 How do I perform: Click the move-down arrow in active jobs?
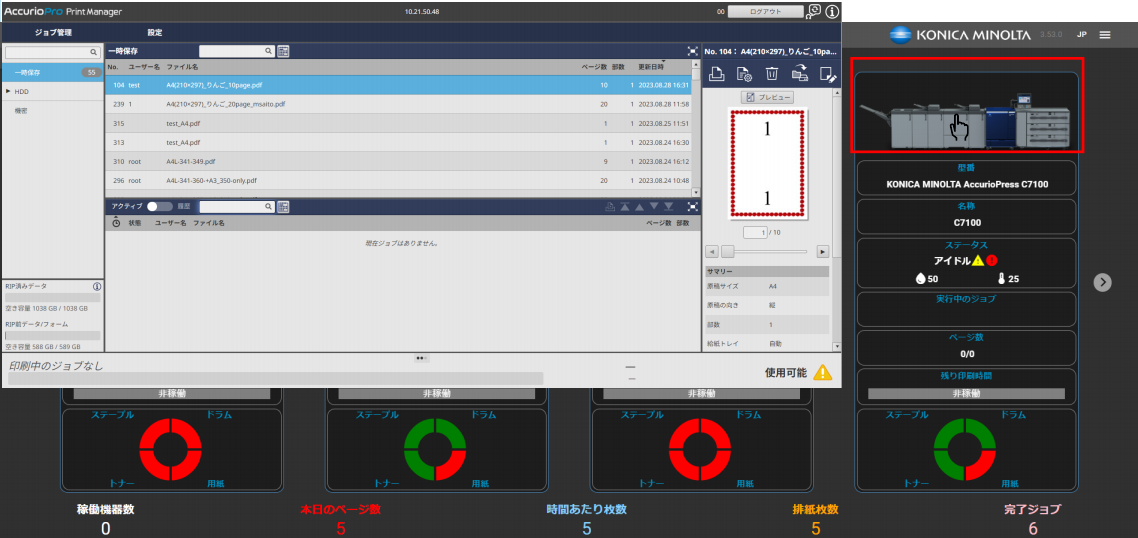point(654,207)
